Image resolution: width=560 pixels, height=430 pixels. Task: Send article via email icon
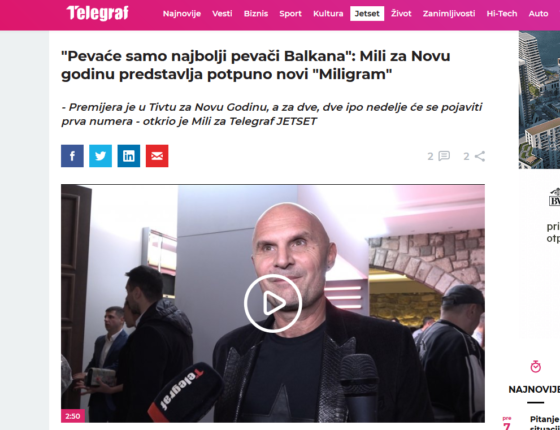coord(157,156)
